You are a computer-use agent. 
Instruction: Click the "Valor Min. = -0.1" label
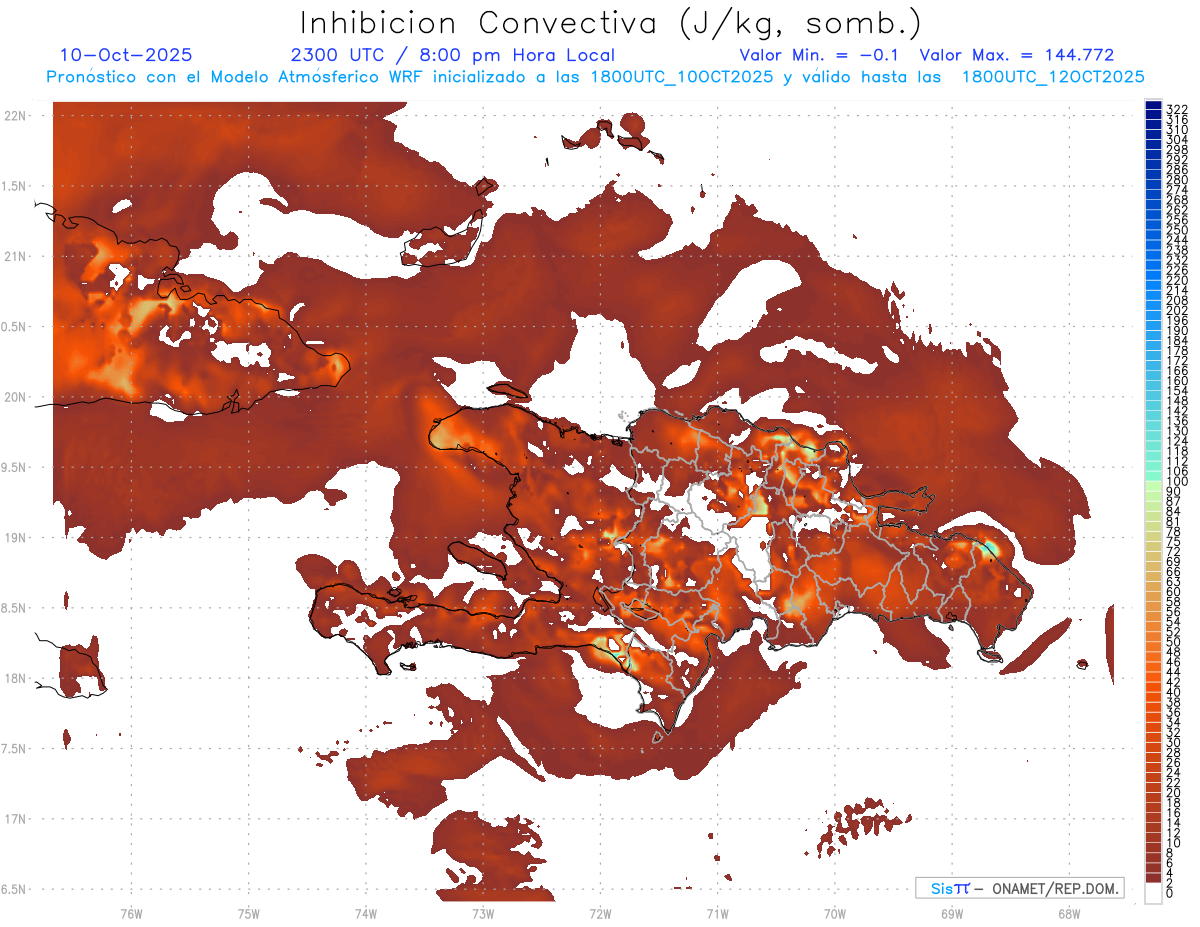(x=821, y=55)
